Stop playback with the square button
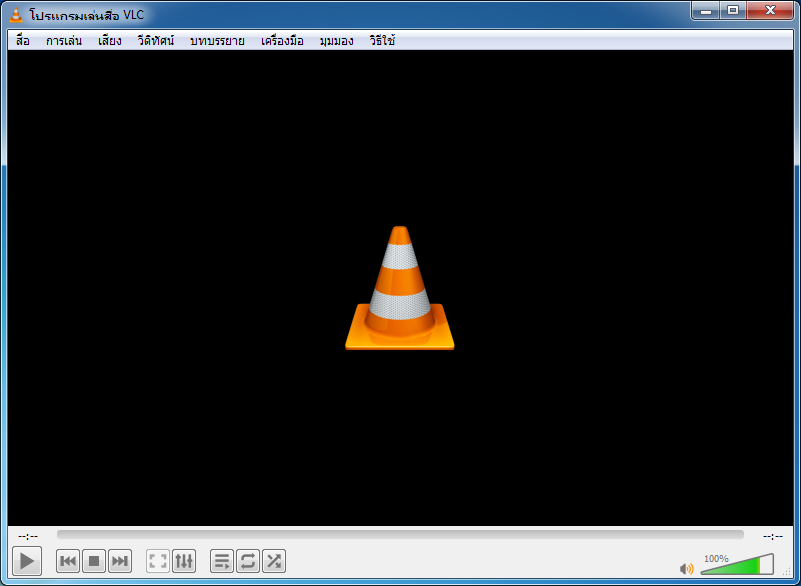The width and height of the screenshot is (801, 586). click(x=94, y=561)
